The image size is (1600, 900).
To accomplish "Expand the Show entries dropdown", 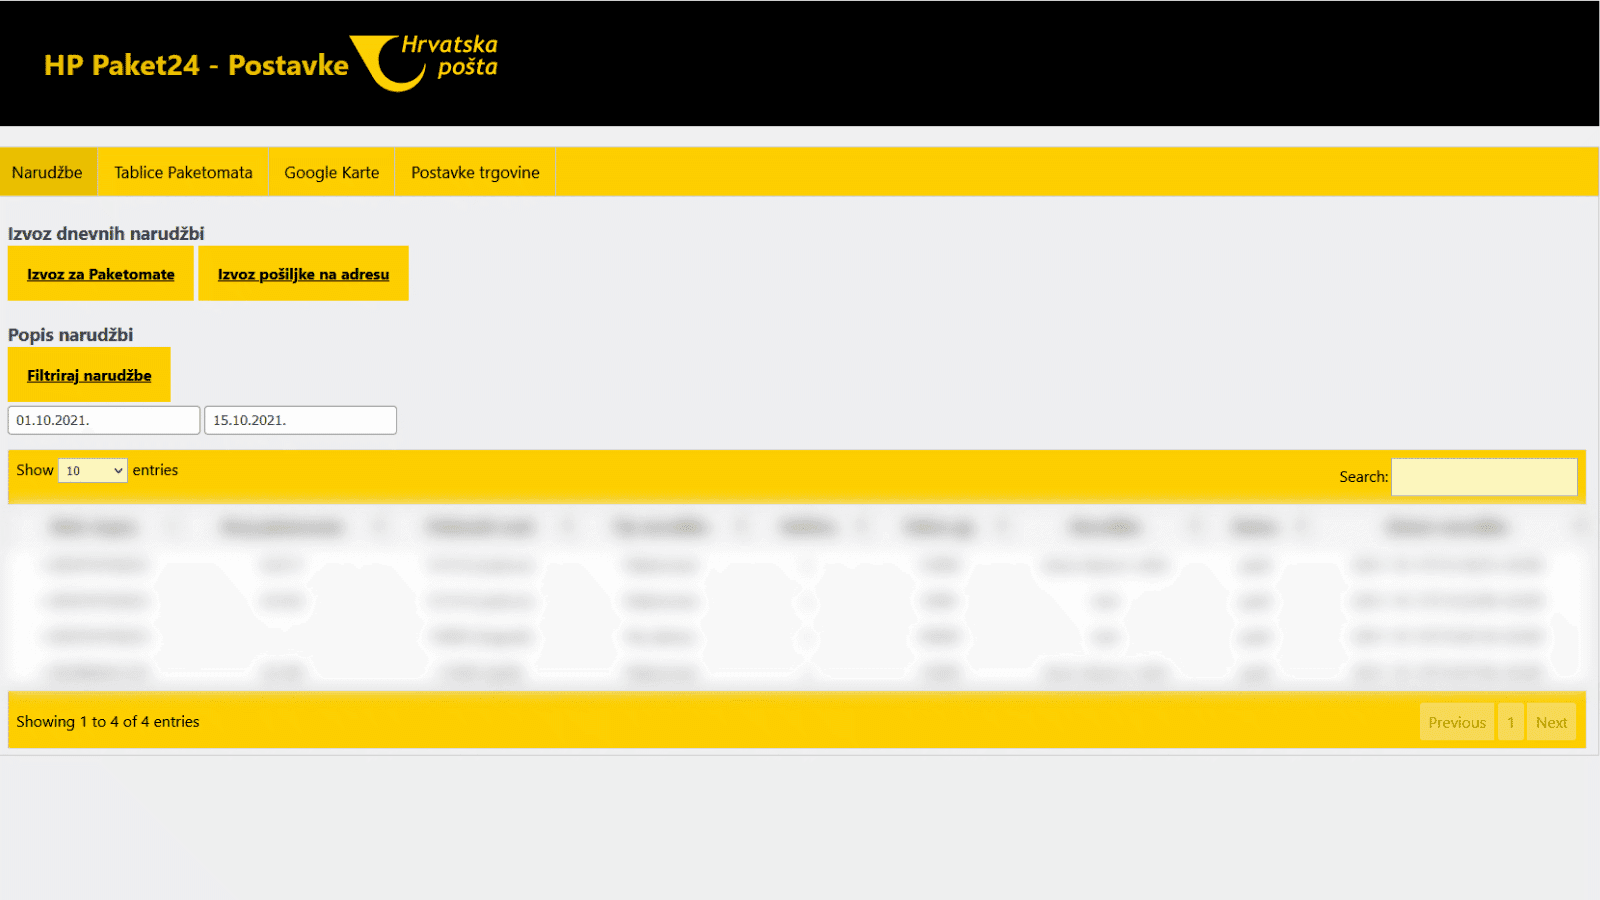I will [x=92, y=470].
